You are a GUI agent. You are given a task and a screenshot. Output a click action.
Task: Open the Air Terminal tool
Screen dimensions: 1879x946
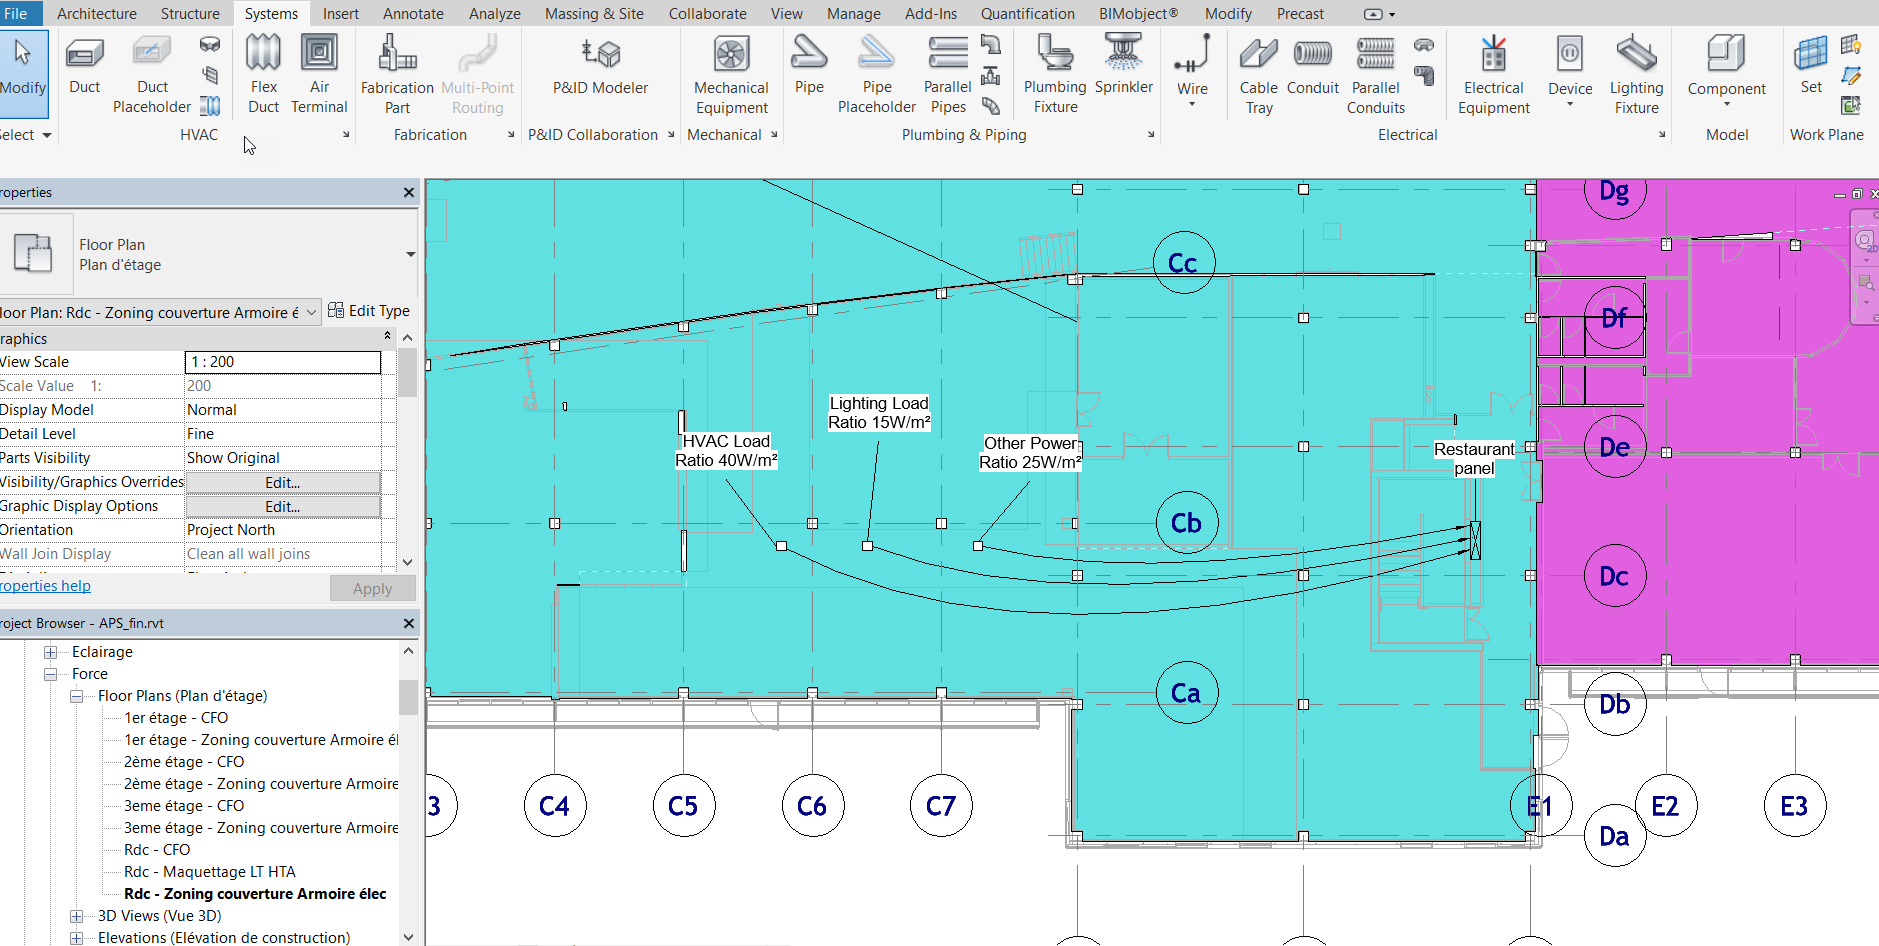(x=319, y=70)
